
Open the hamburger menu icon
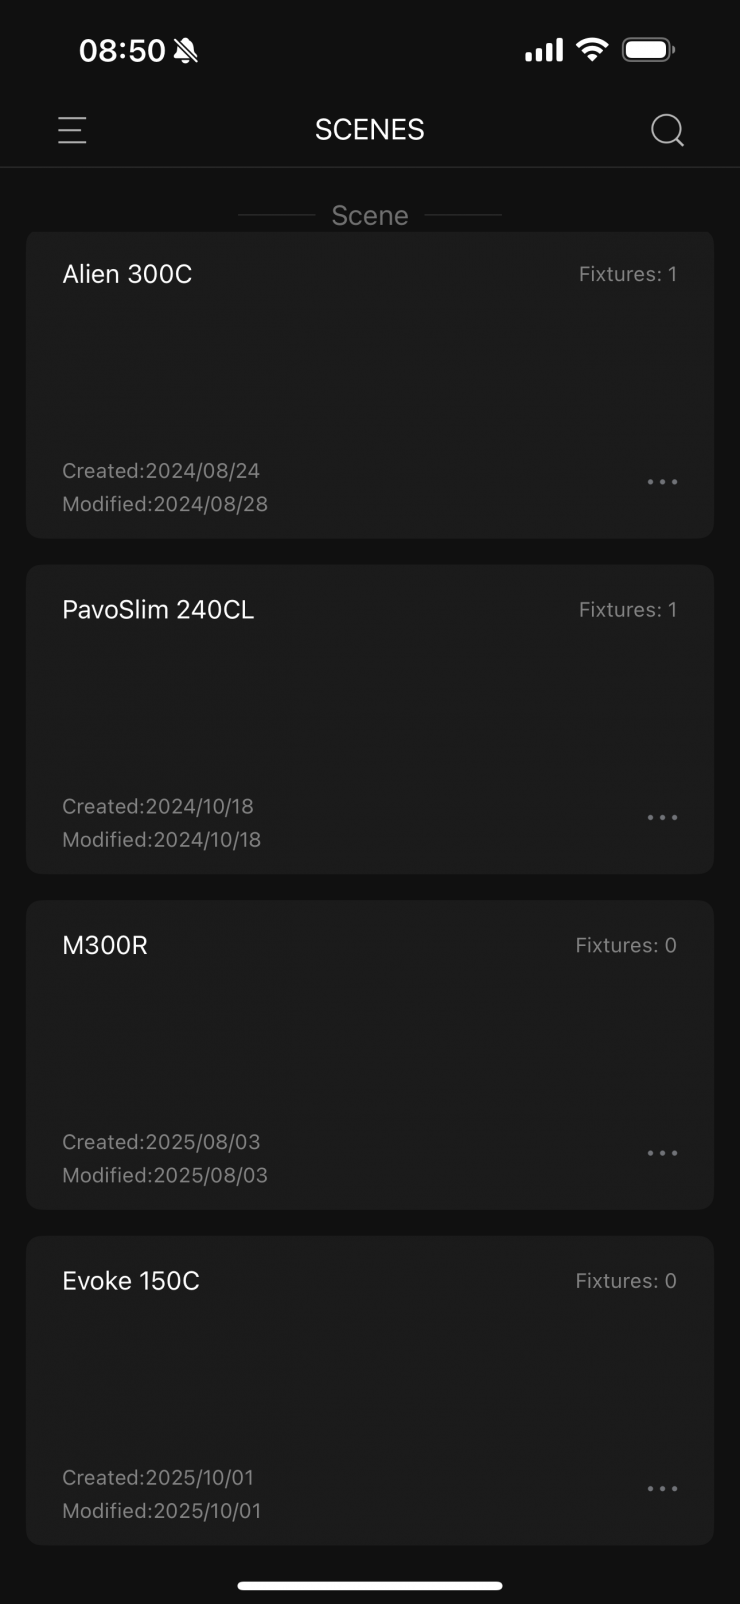click(72, 130)
